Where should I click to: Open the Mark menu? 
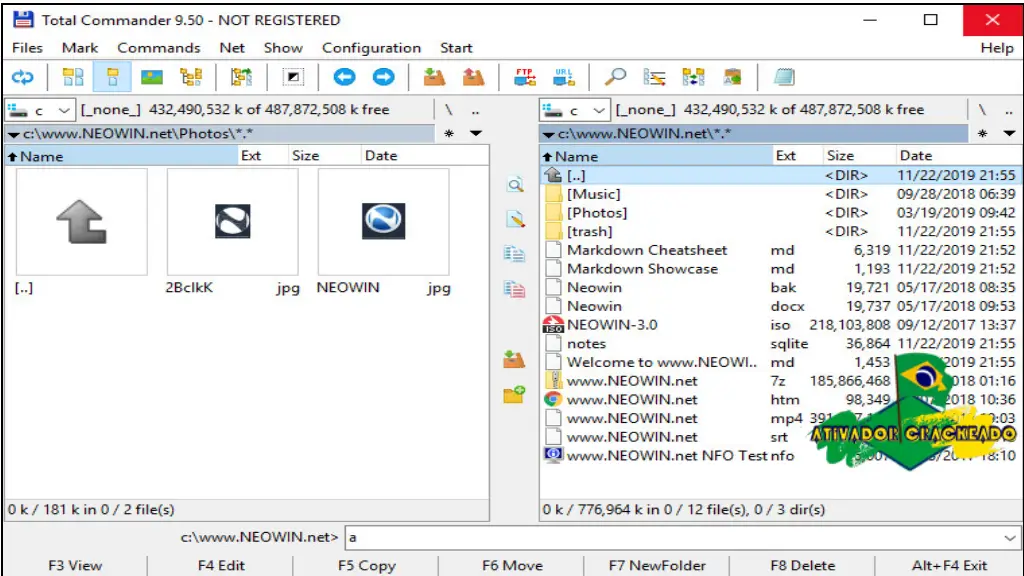point(80,48)
